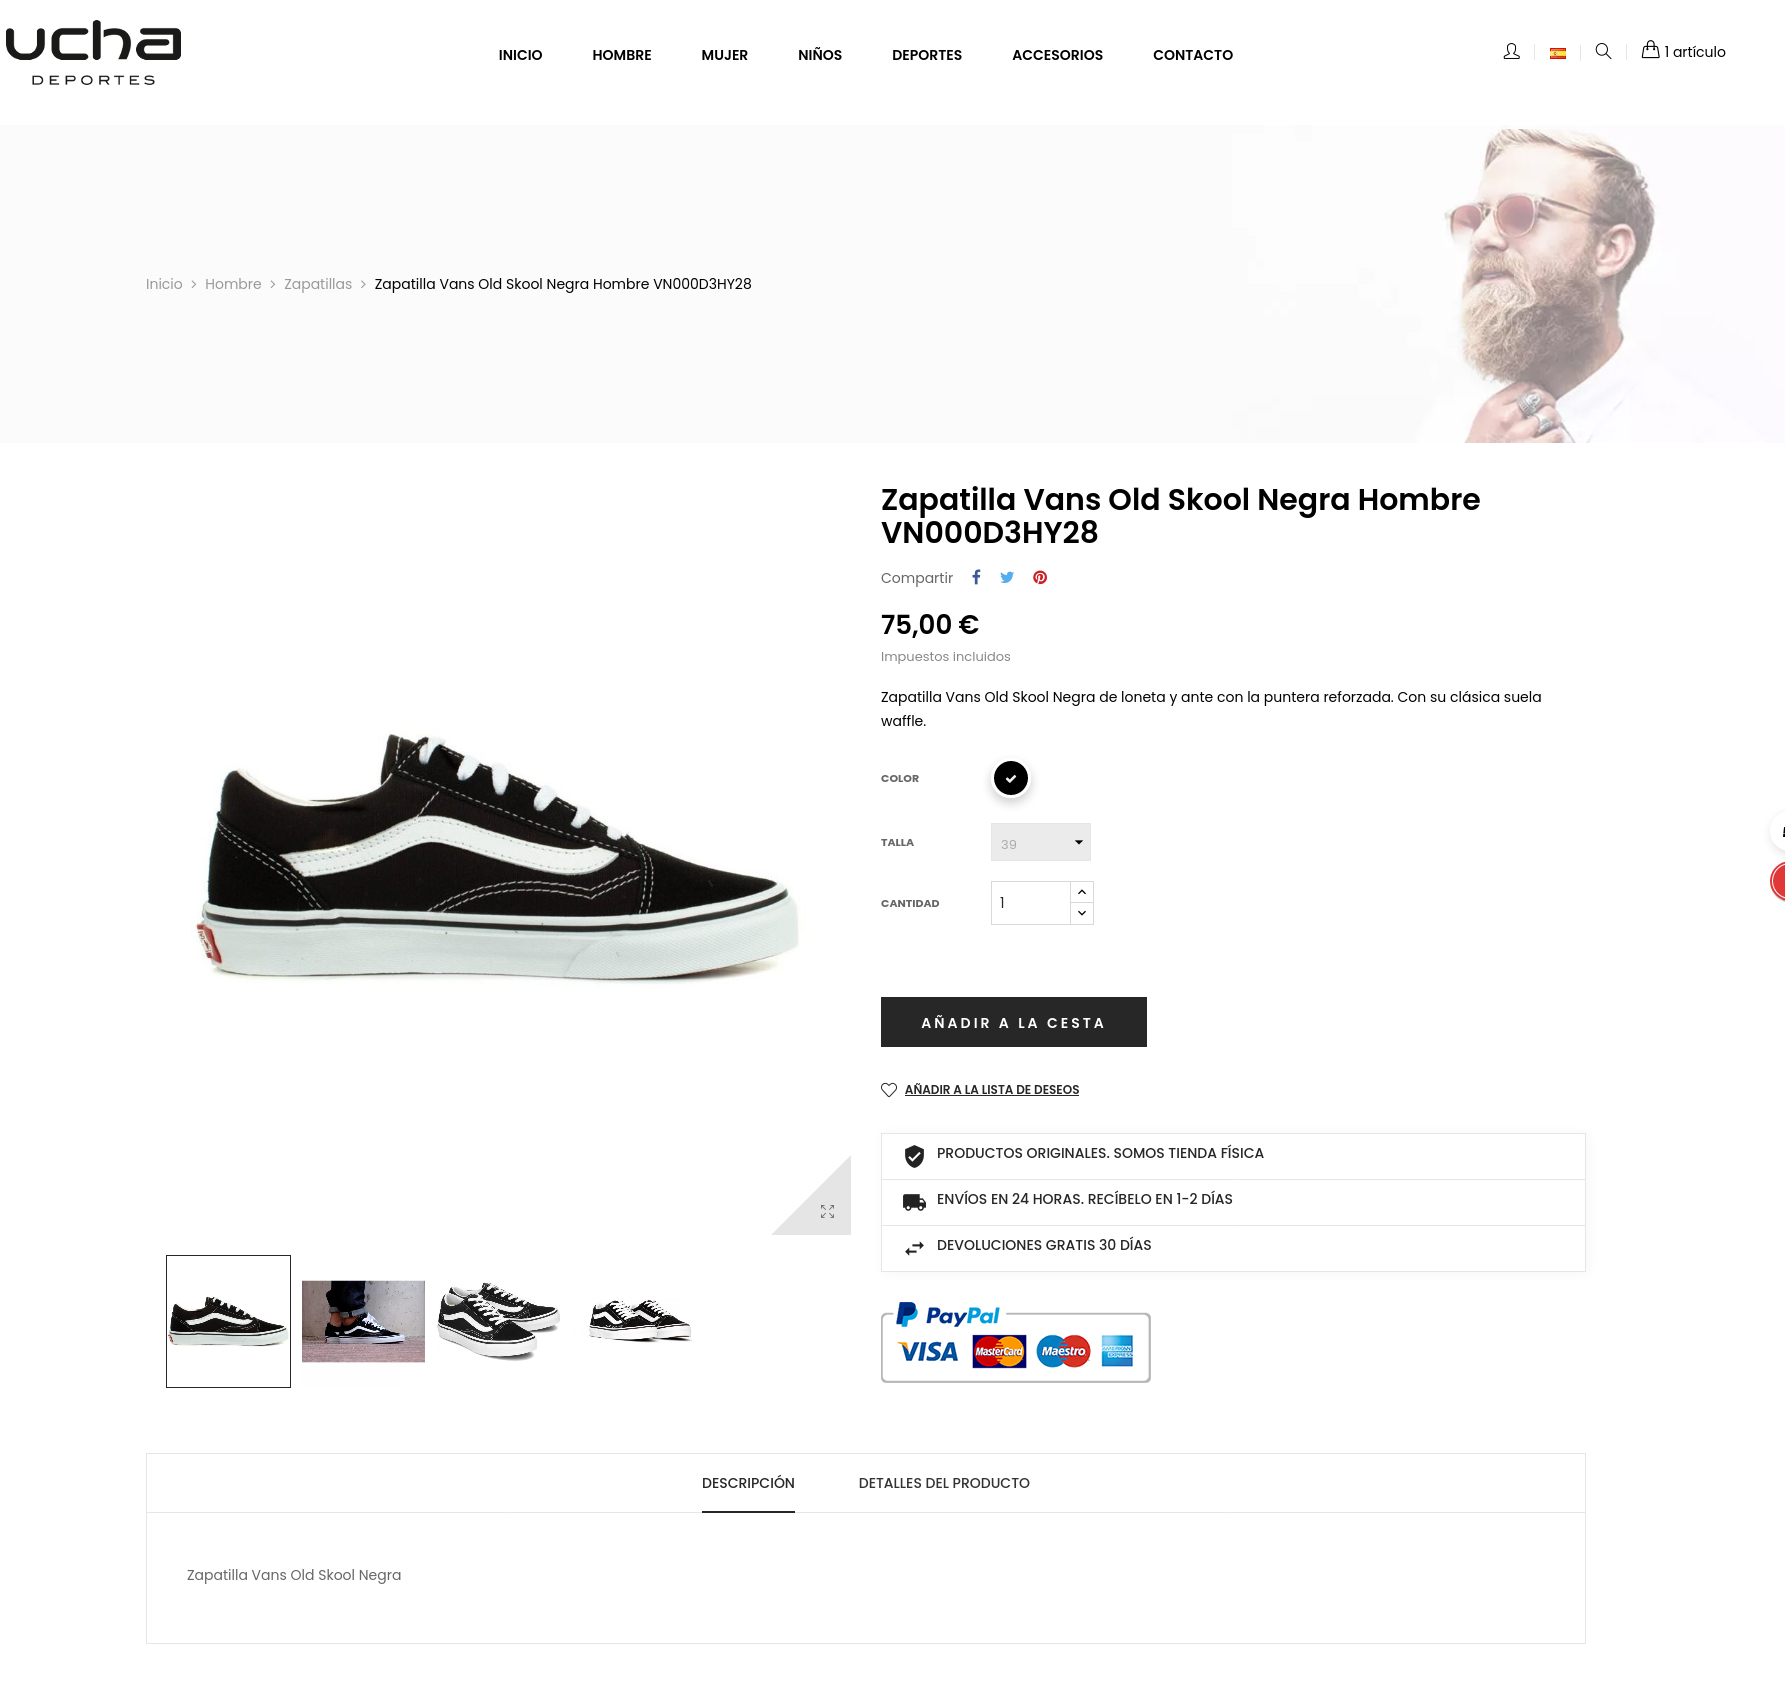Open the user account icon
Screen dimensions: 1785x1684
(x=1511, y=51)
